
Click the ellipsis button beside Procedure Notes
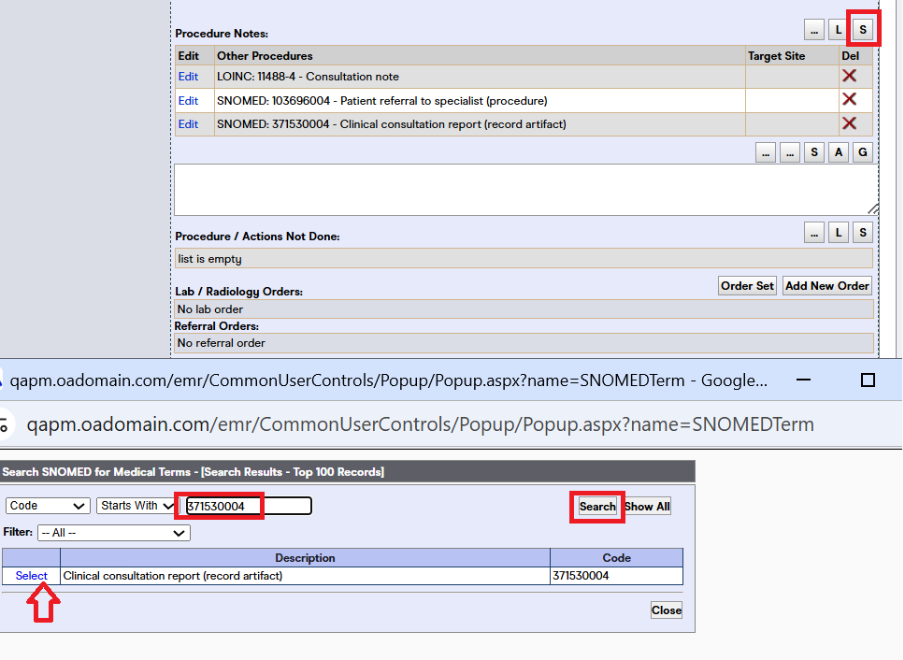pyautogui.click(x=813, y=29)
